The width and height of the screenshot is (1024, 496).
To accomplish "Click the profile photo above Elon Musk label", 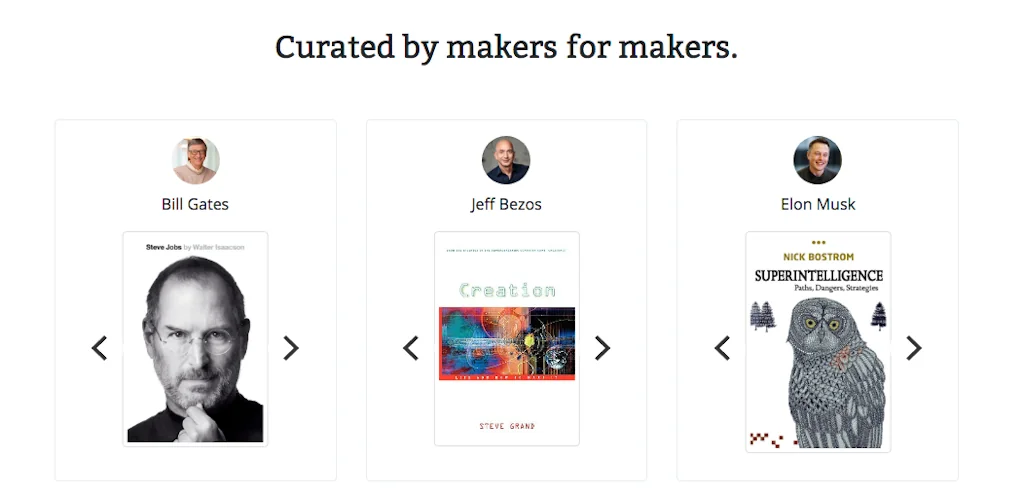I will tap(817, 160).
